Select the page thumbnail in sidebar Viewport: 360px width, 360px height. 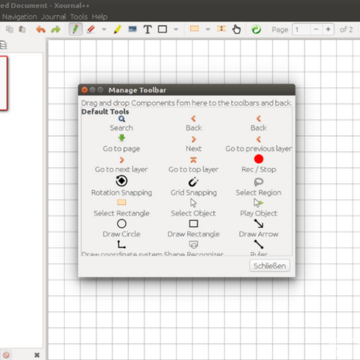click(3, 83)
